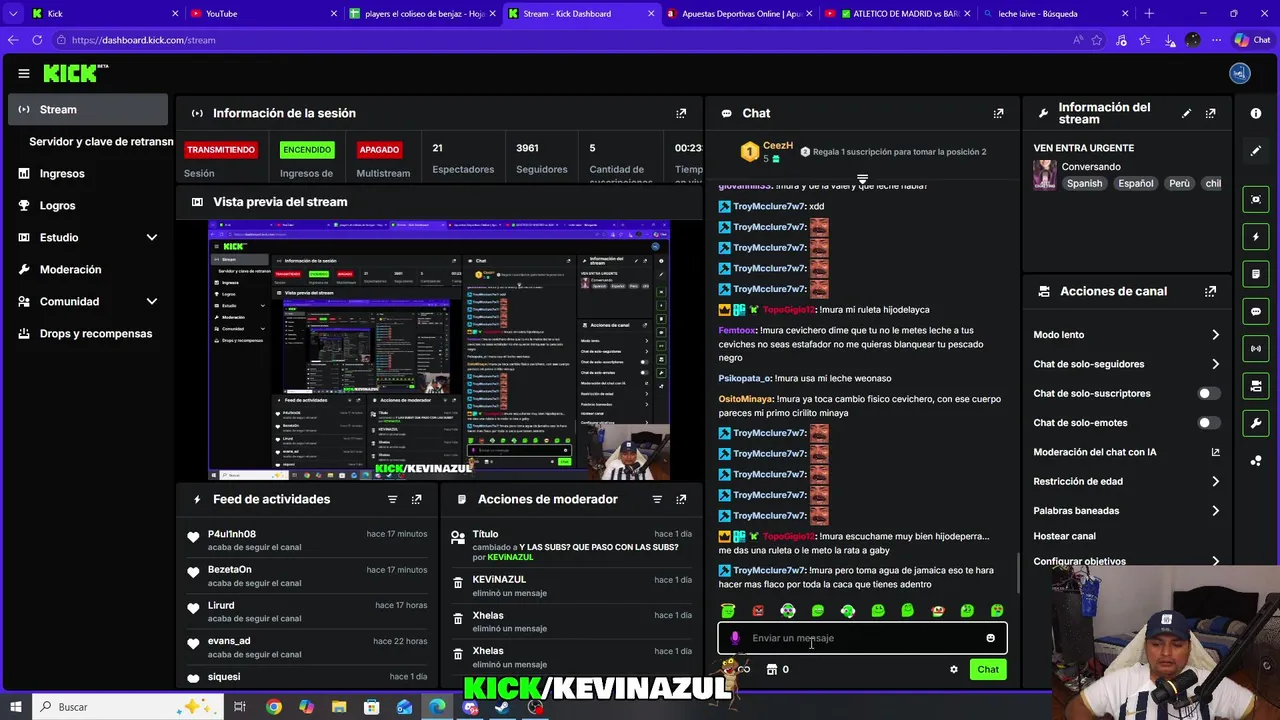Open filter options in Feed de actividades
This screenshot has height=720, width=1280.
[x=392, y=499]
